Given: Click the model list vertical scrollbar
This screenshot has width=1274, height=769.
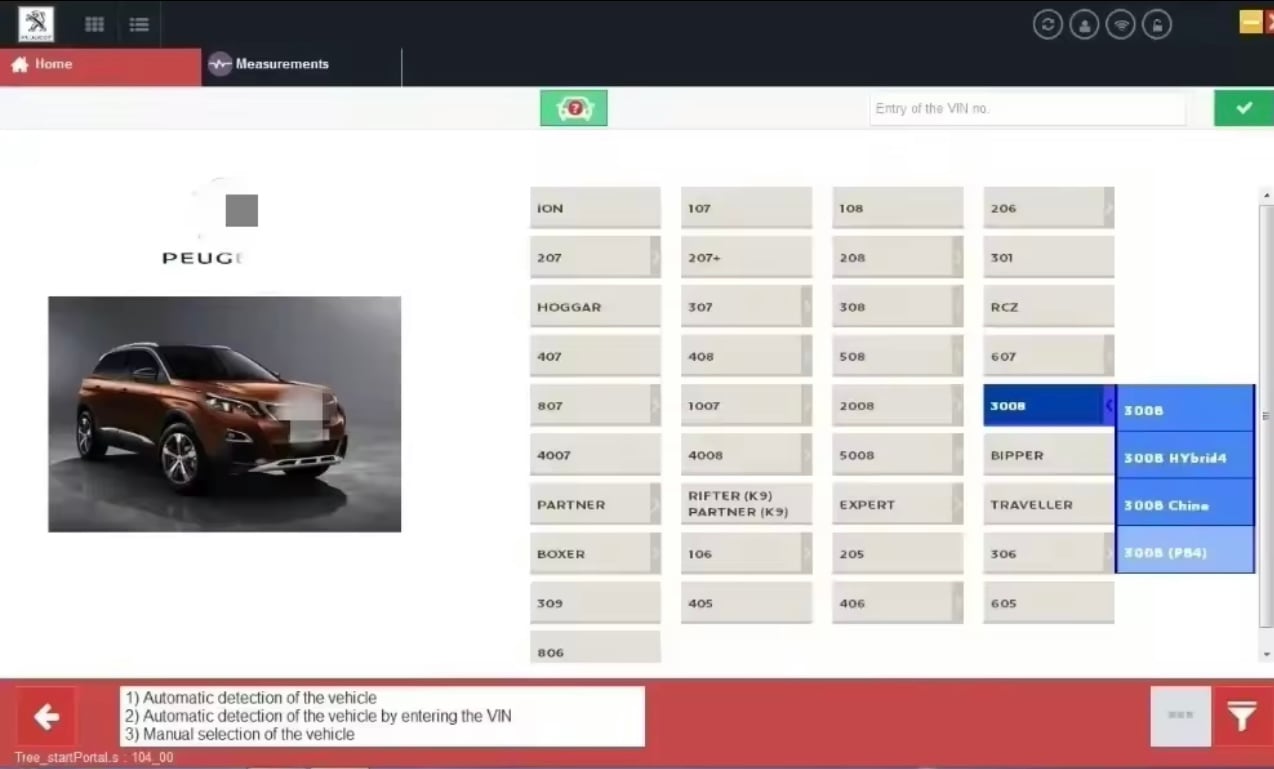Looking at the screenshot, I should (x=1267, y=415).
